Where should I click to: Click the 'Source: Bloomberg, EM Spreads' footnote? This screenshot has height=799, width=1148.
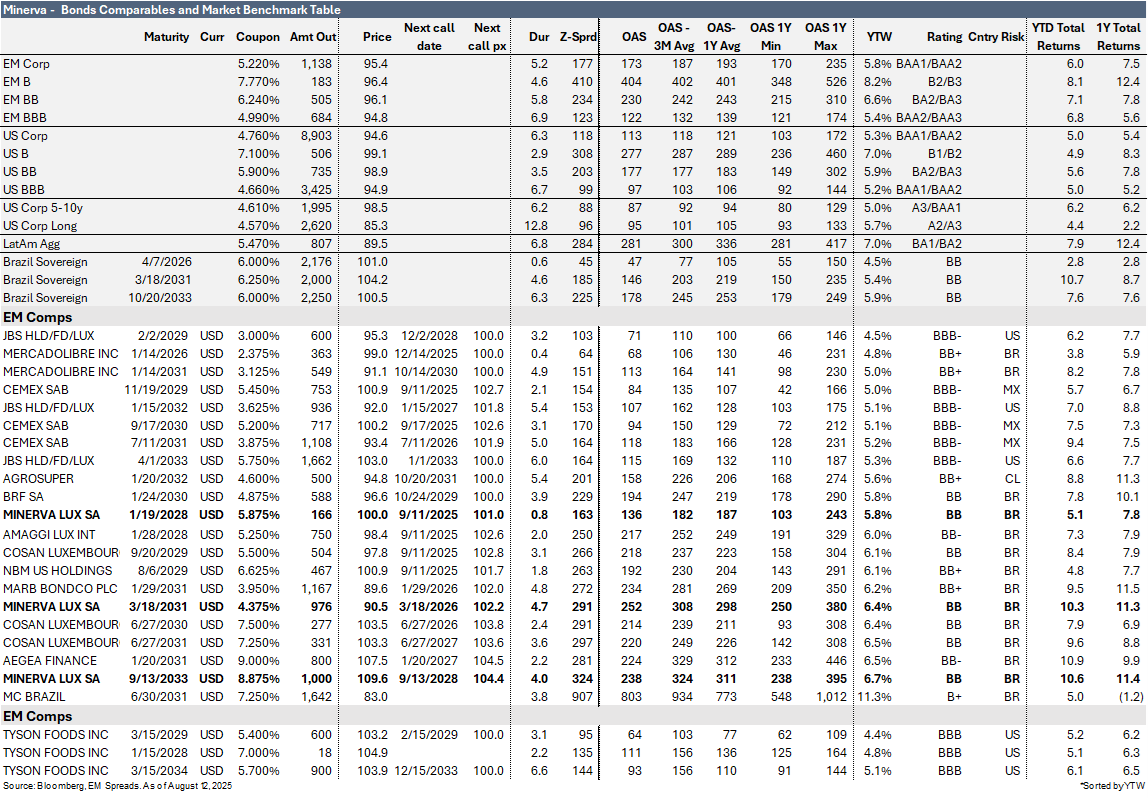pos(117,786)
